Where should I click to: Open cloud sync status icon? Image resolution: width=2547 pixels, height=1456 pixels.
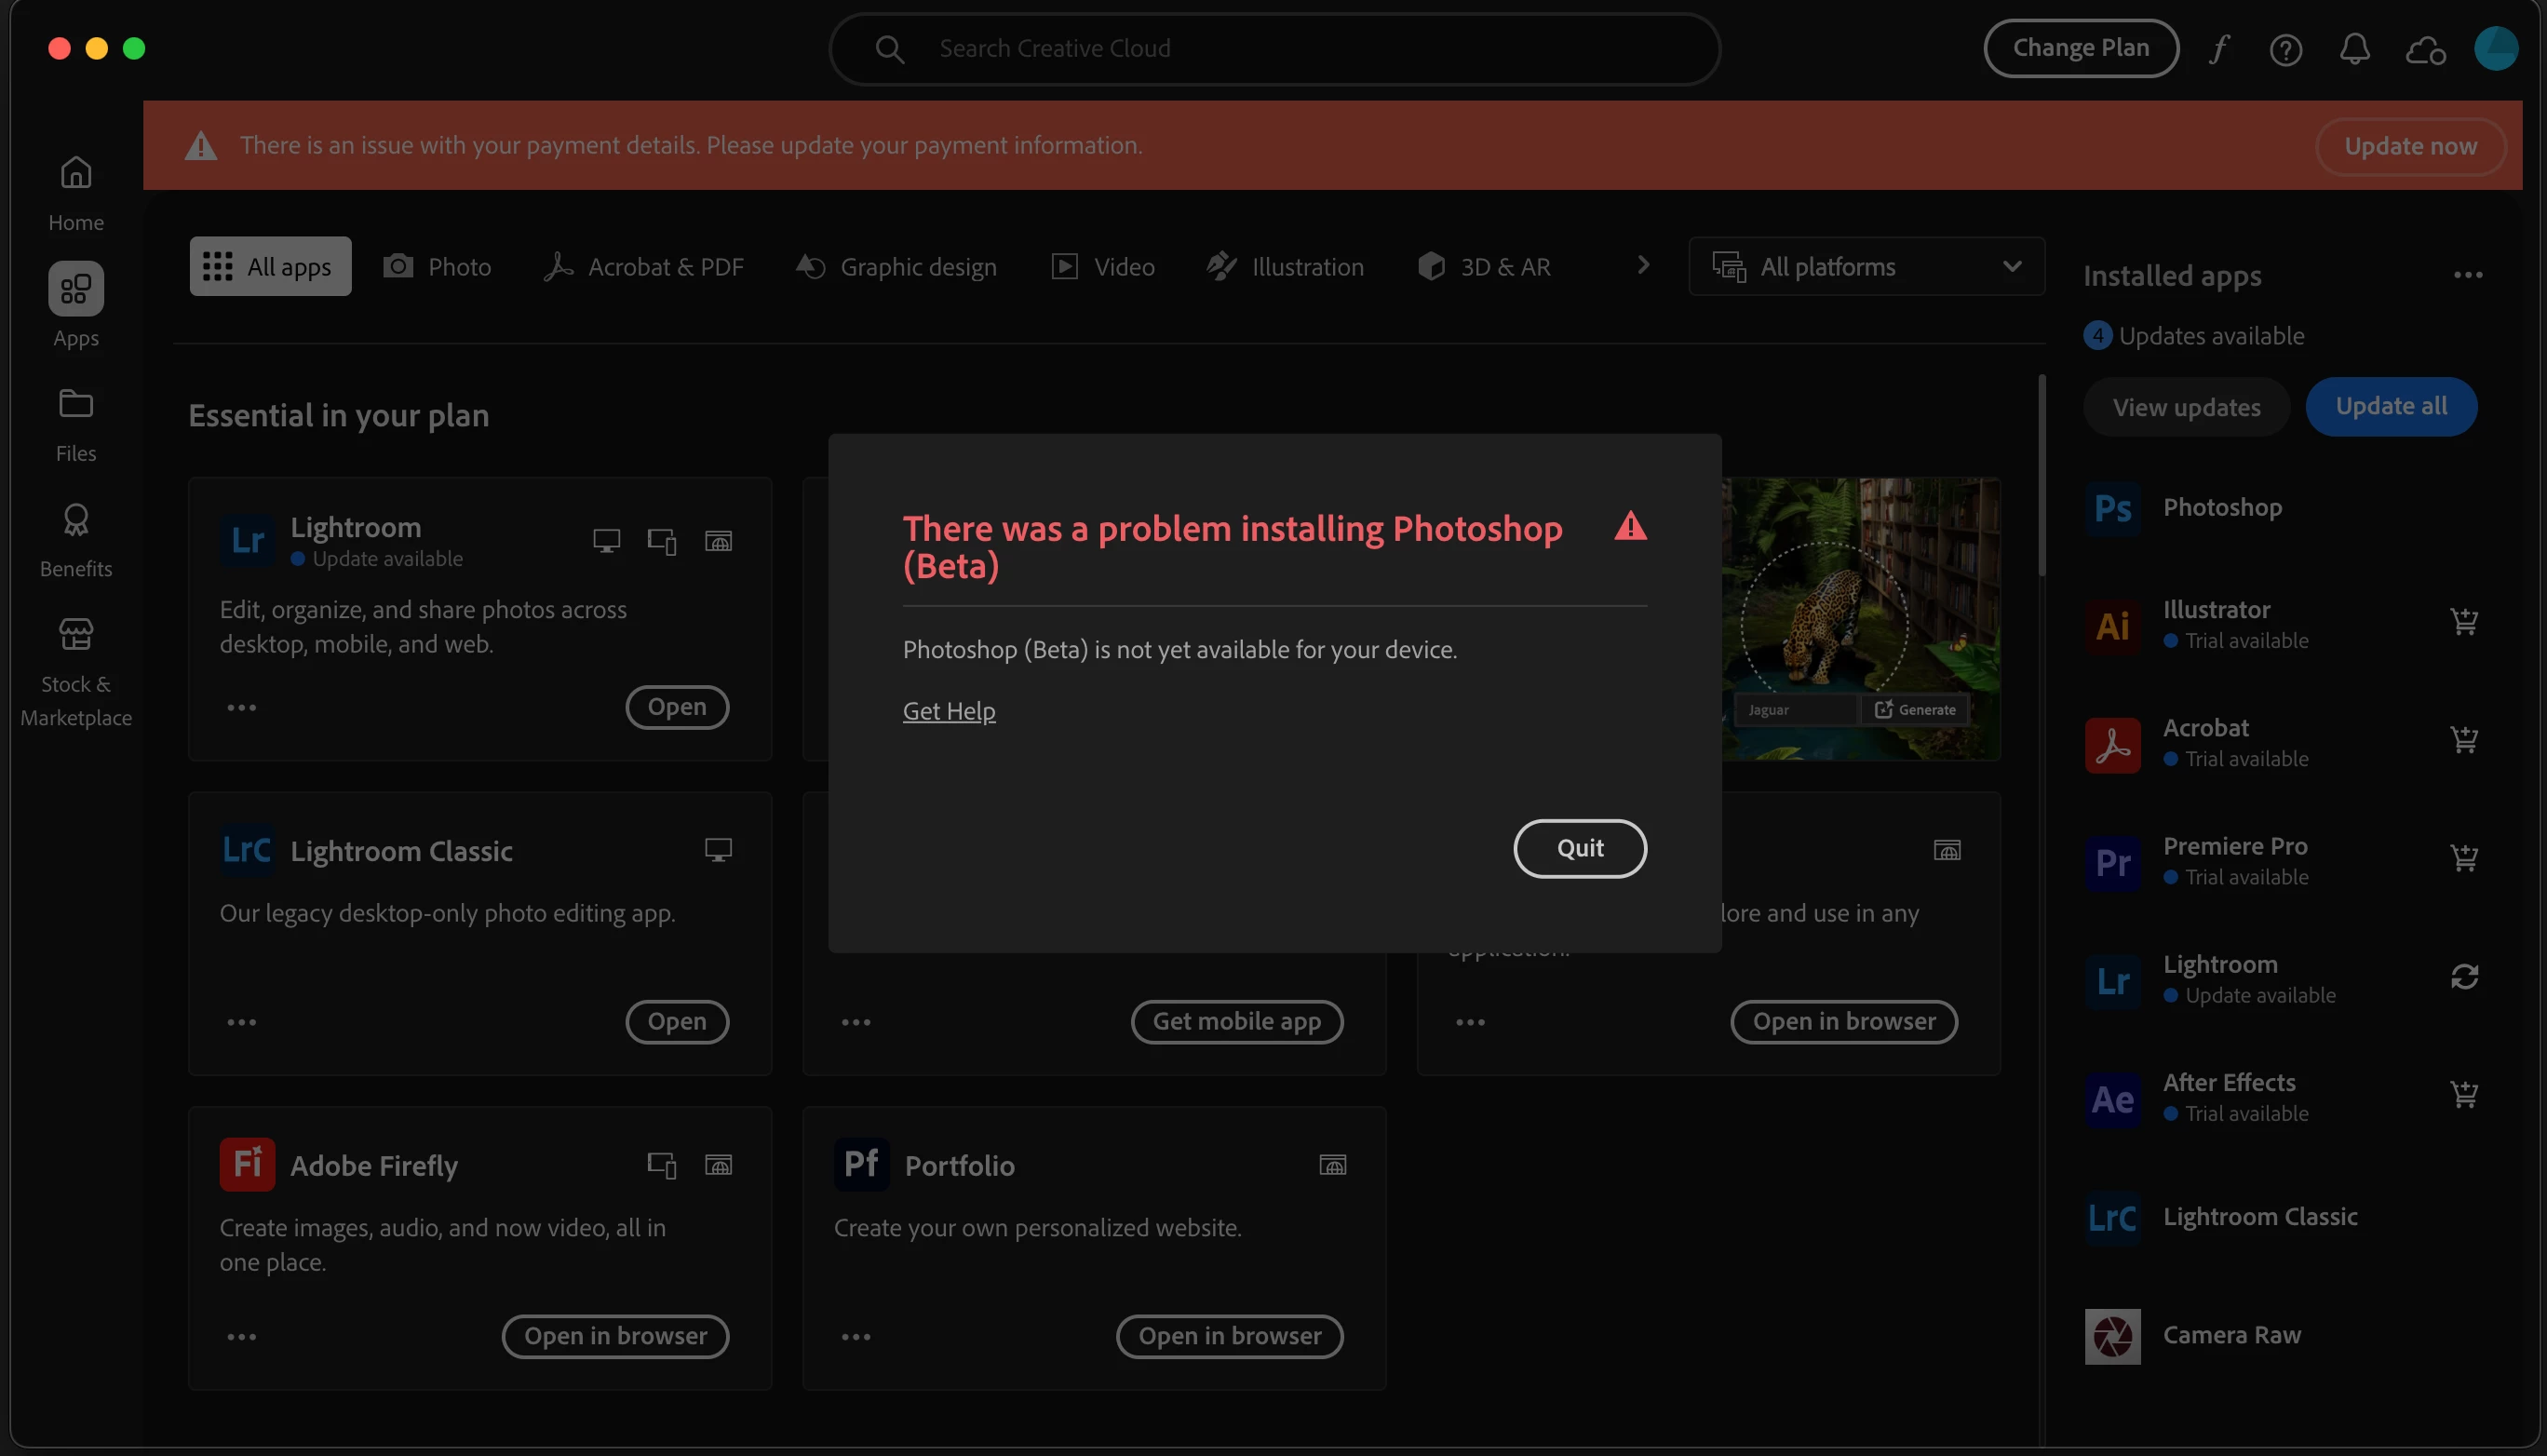pos(2425,48)
